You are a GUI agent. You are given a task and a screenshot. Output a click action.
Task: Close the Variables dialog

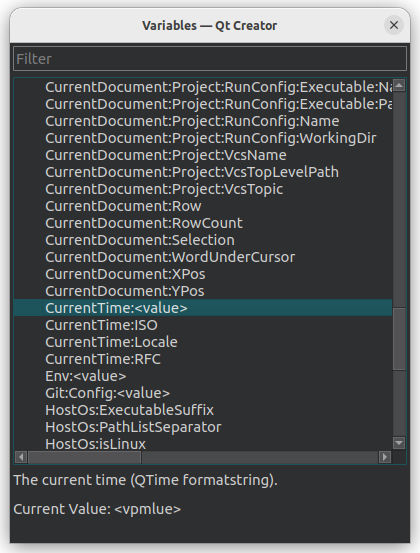pyautogui.click(x=394, y=25)
